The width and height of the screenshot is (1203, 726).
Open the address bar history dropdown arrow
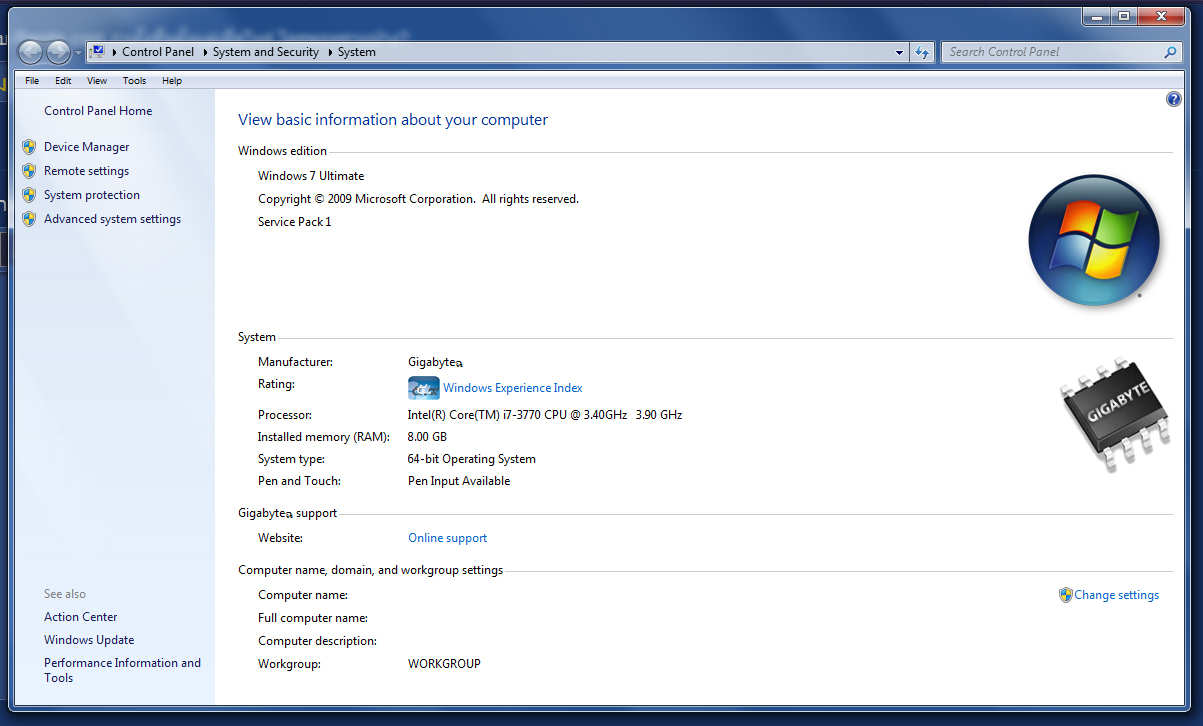tap(900, 52)
